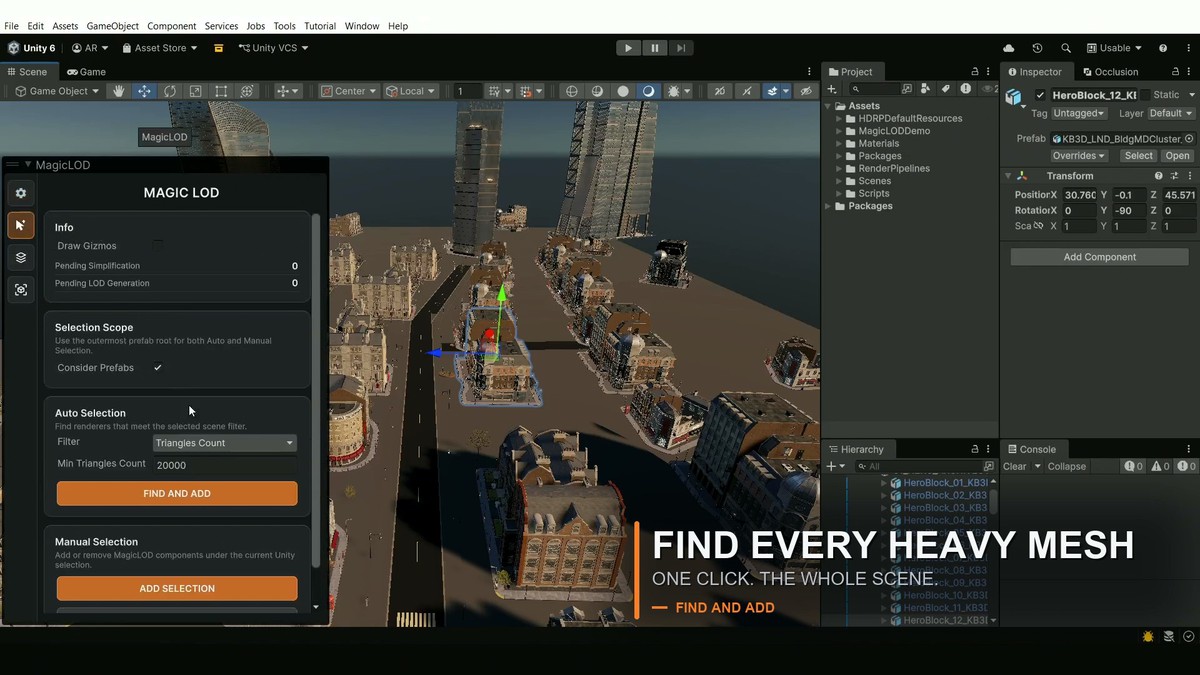Click the prefab Select button
The height and width of the screenshot is (675, 1200).
point(1138,156)
